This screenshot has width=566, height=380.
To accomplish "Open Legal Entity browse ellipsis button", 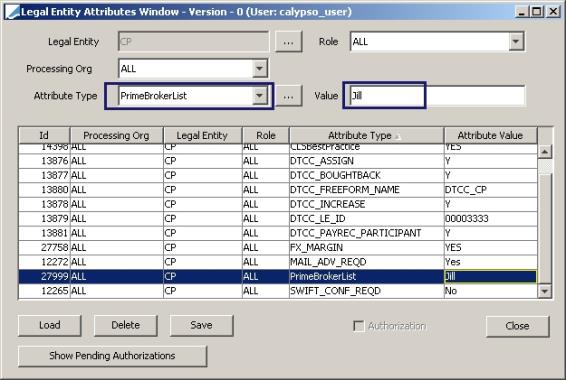I will click(x=288, y=42).
